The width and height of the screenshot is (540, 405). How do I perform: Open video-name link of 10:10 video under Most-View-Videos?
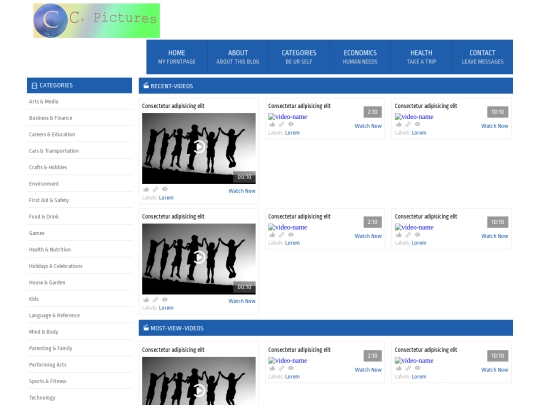tap(414, 361)
